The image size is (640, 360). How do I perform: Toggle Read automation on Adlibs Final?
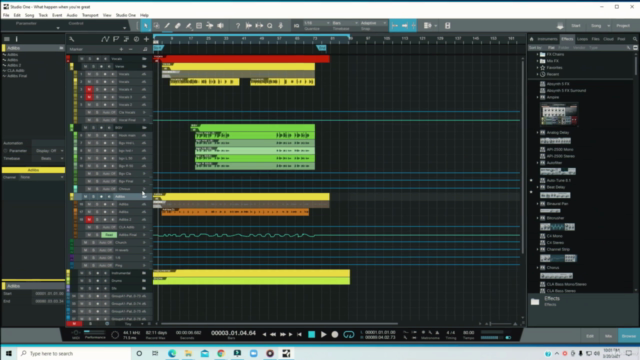pos(109,235)
